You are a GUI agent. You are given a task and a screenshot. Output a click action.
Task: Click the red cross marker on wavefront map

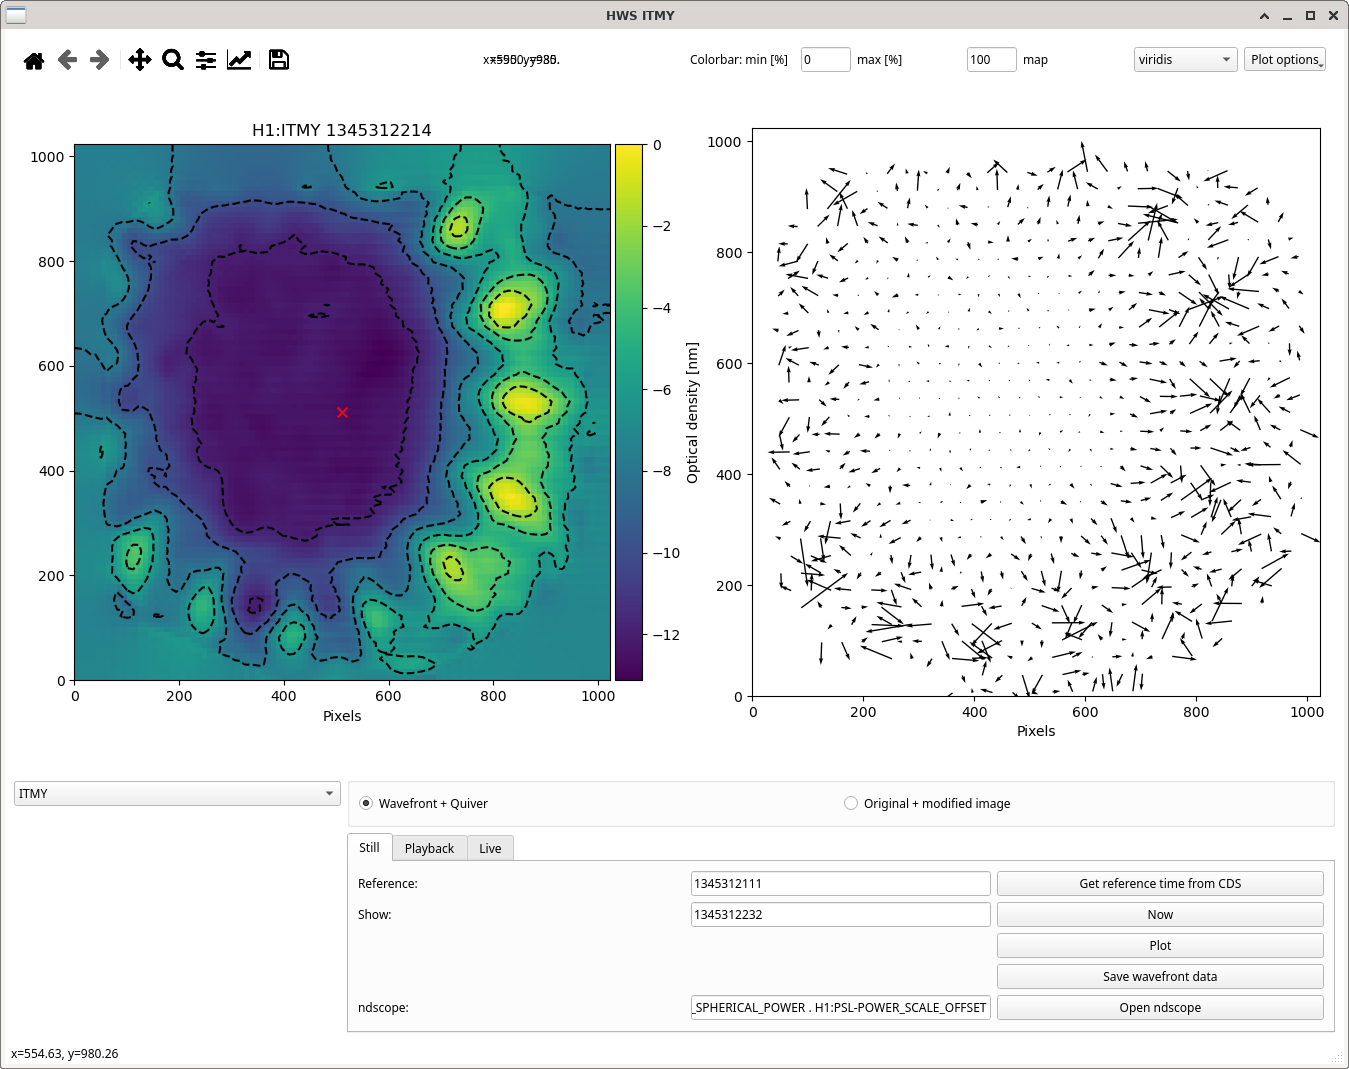[x=342, y=412]
